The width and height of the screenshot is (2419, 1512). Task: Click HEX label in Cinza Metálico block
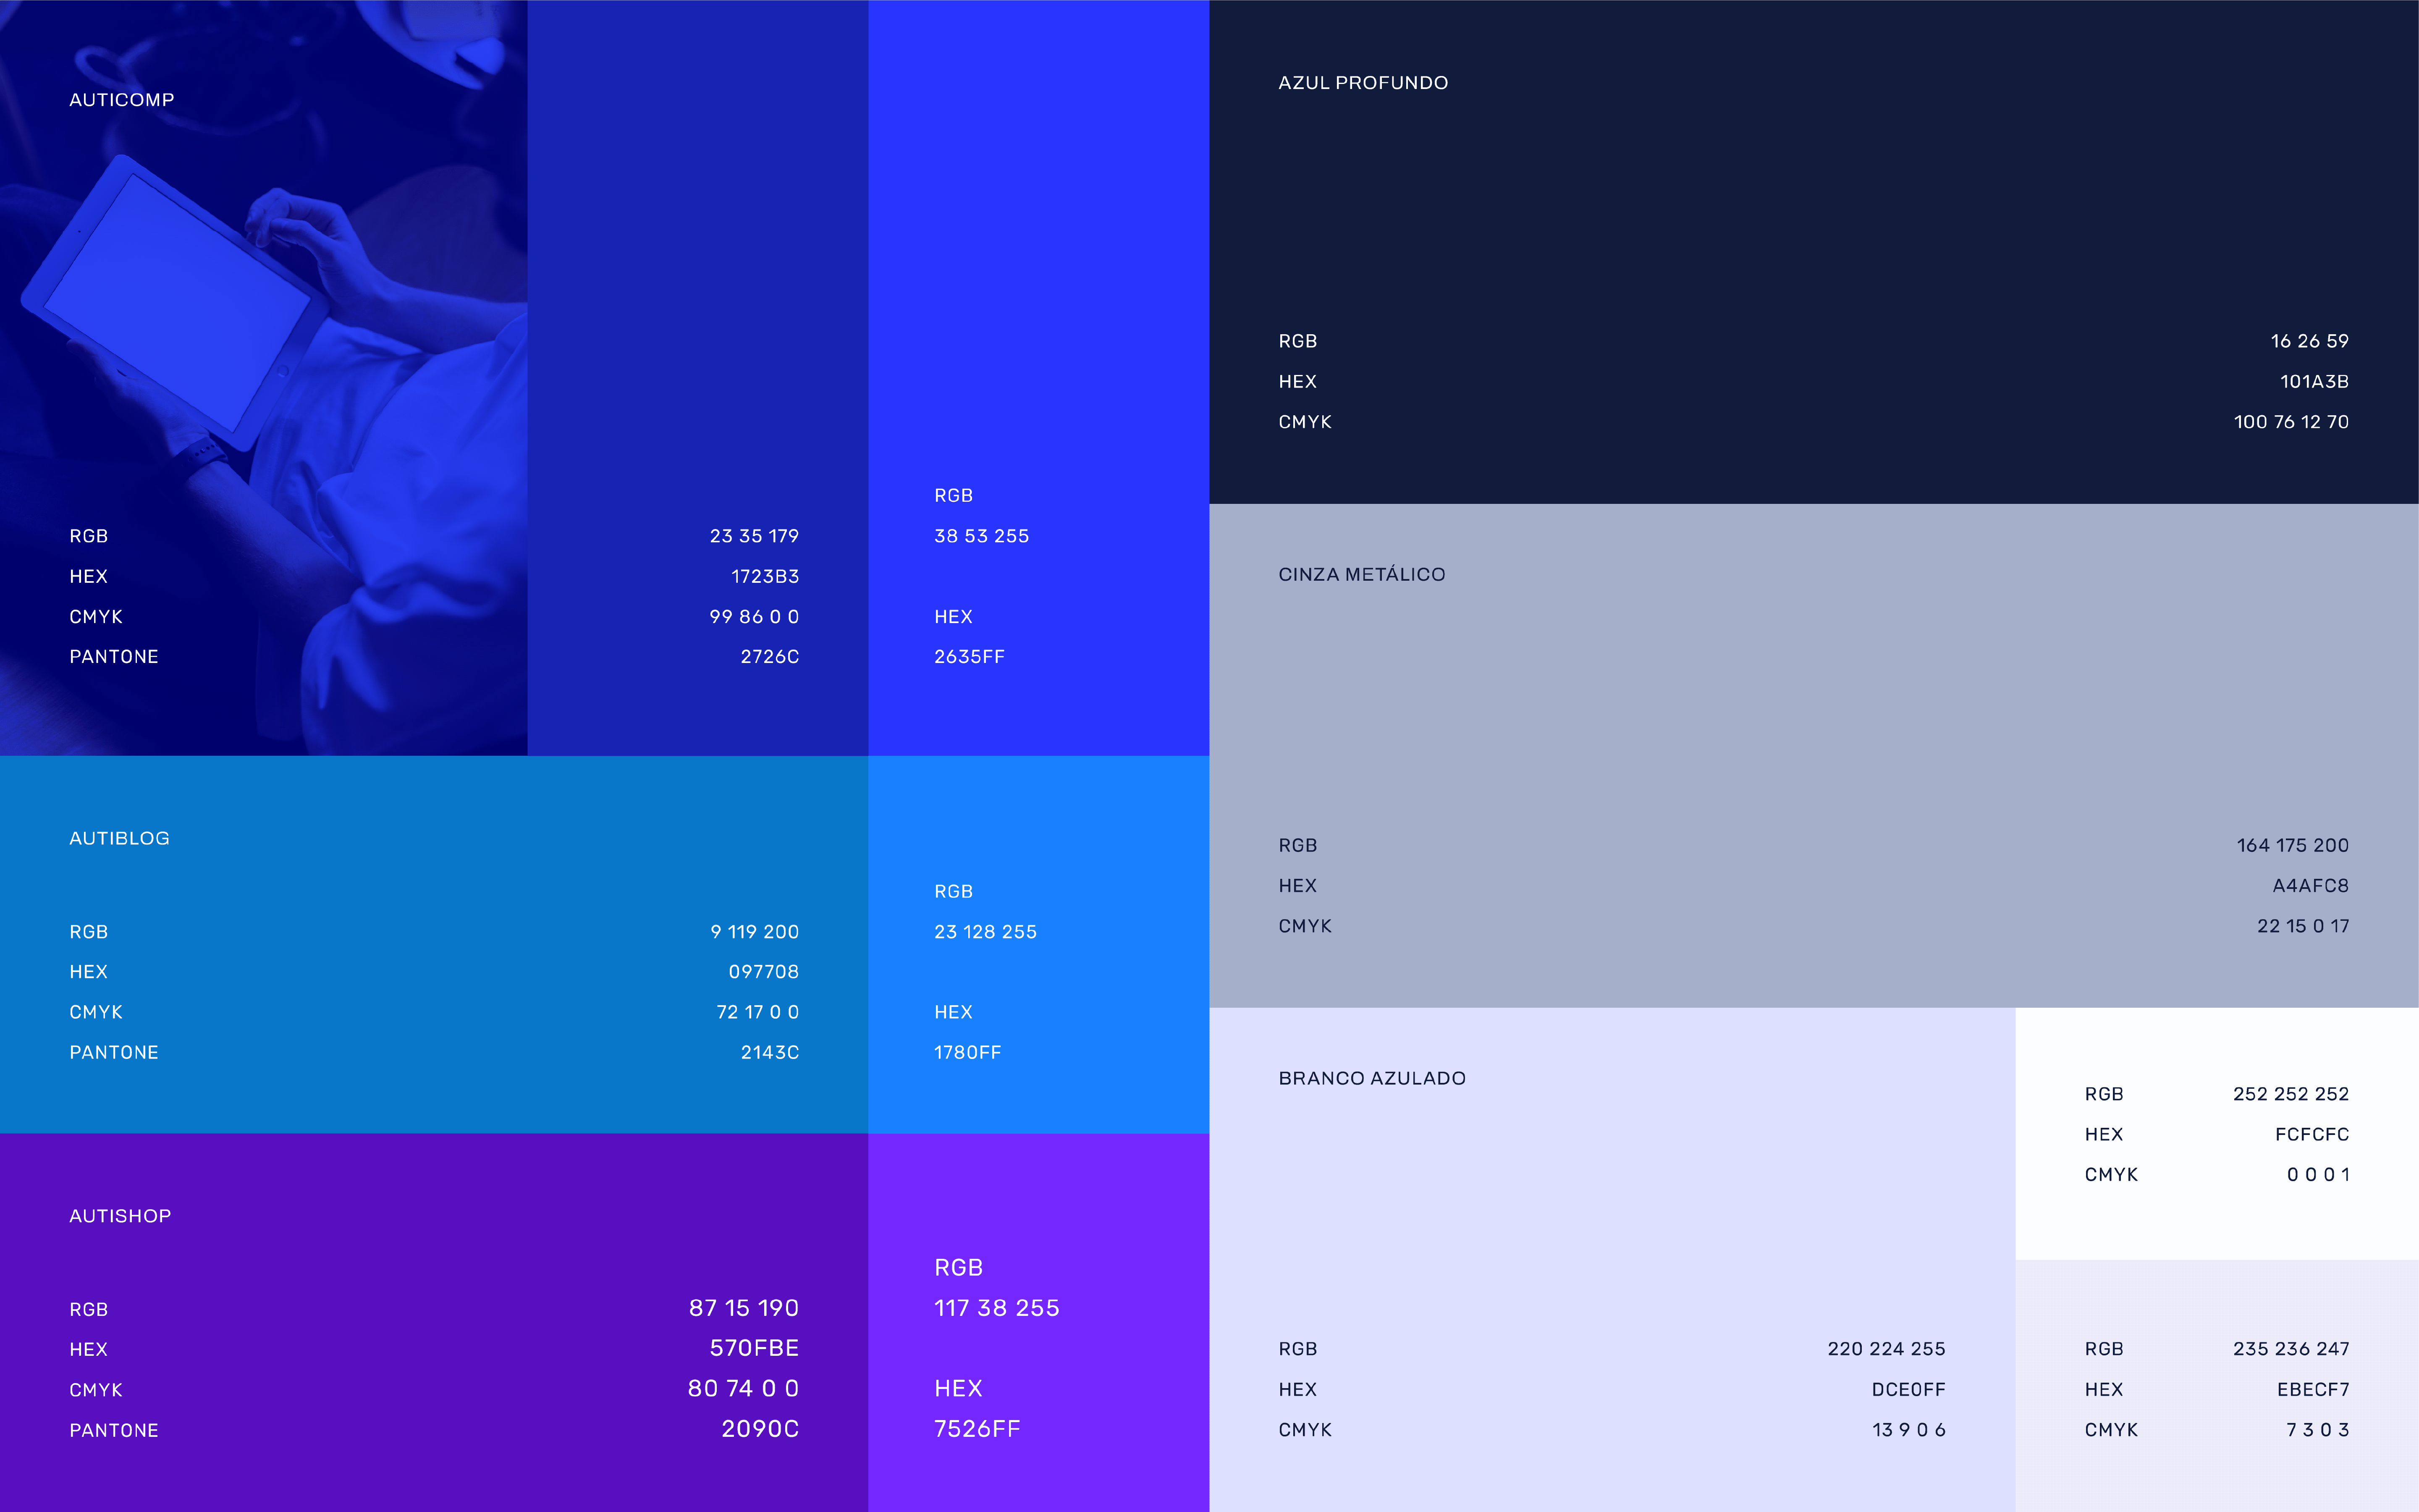pyautogui.click(x=1297, y=886)
